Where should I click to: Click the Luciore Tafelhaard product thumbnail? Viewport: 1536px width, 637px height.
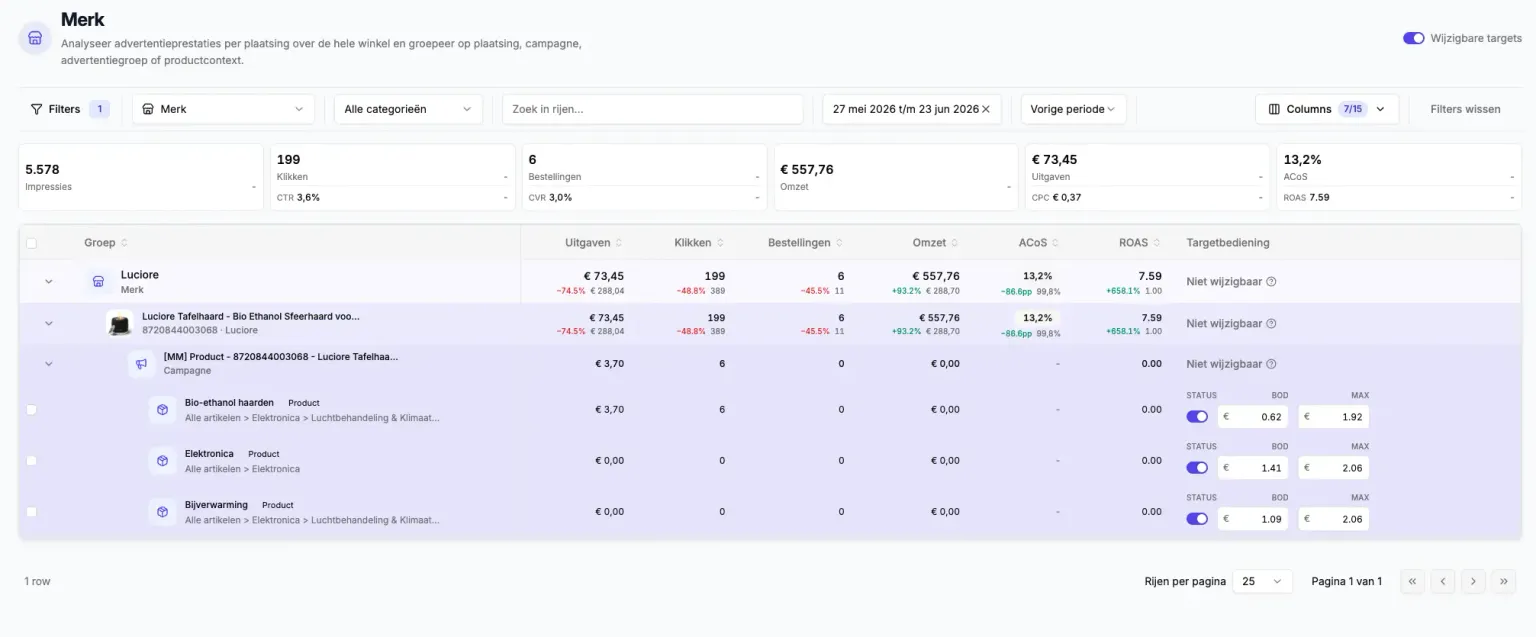click(x=120, y=323)
